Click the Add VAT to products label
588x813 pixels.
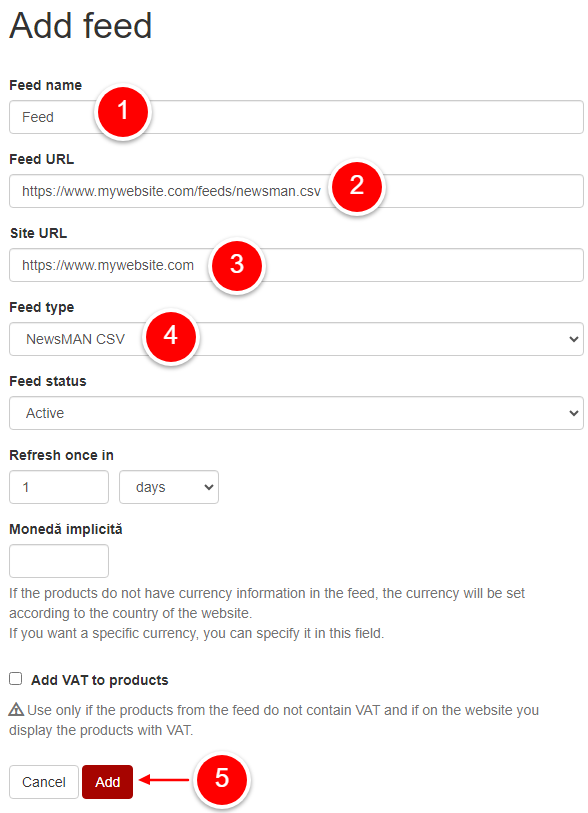tap(100, 680)
